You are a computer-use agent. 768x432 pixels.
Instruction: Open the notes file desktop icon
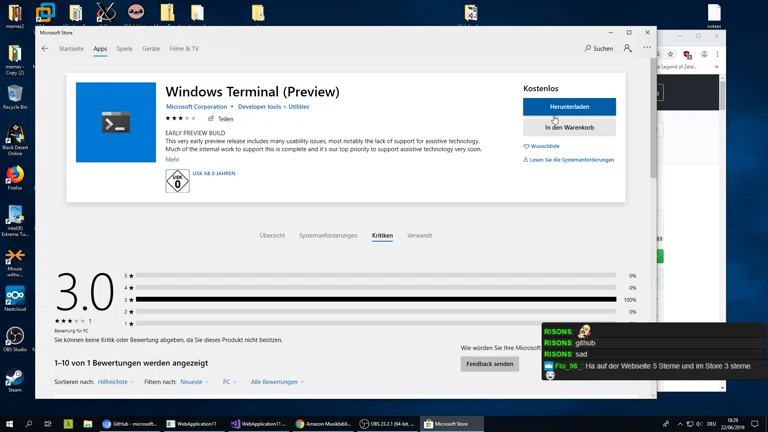pos(714,16)
